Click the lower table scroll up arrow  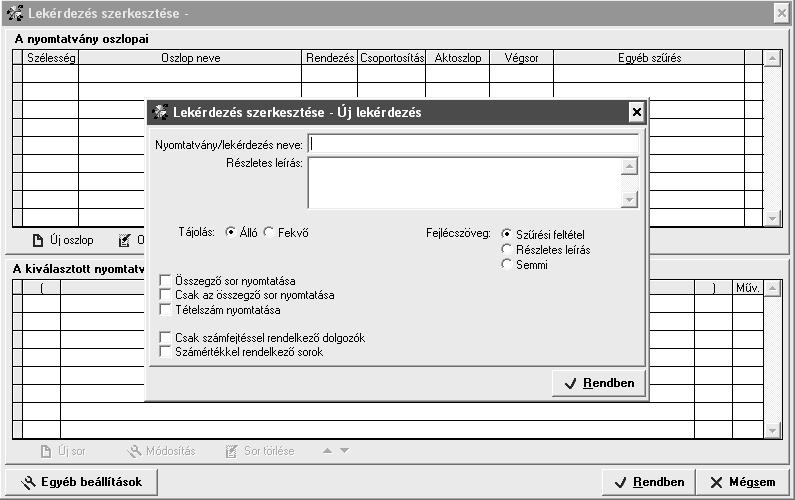click(772, 289)
